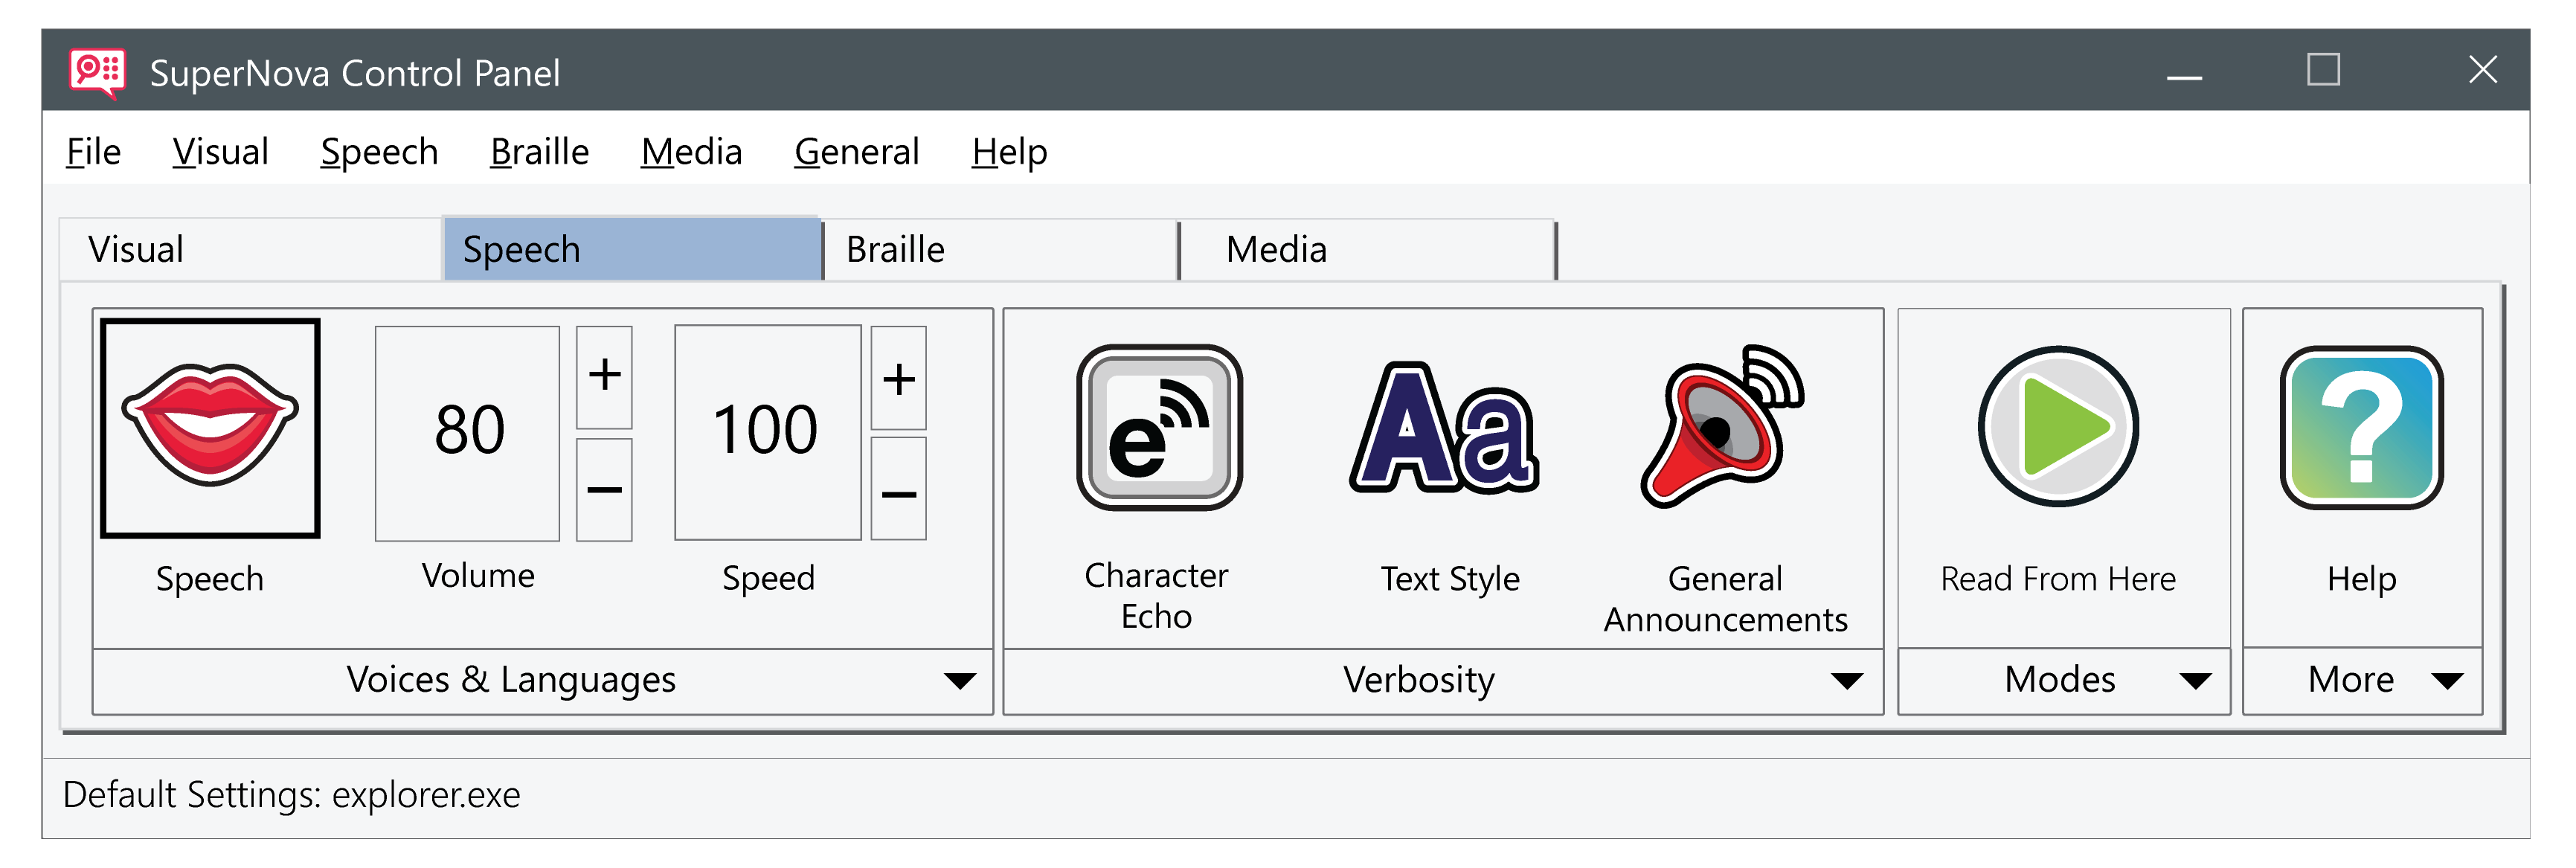Maximize the SuperNova Control Panel window

(x=2323, y=70)
